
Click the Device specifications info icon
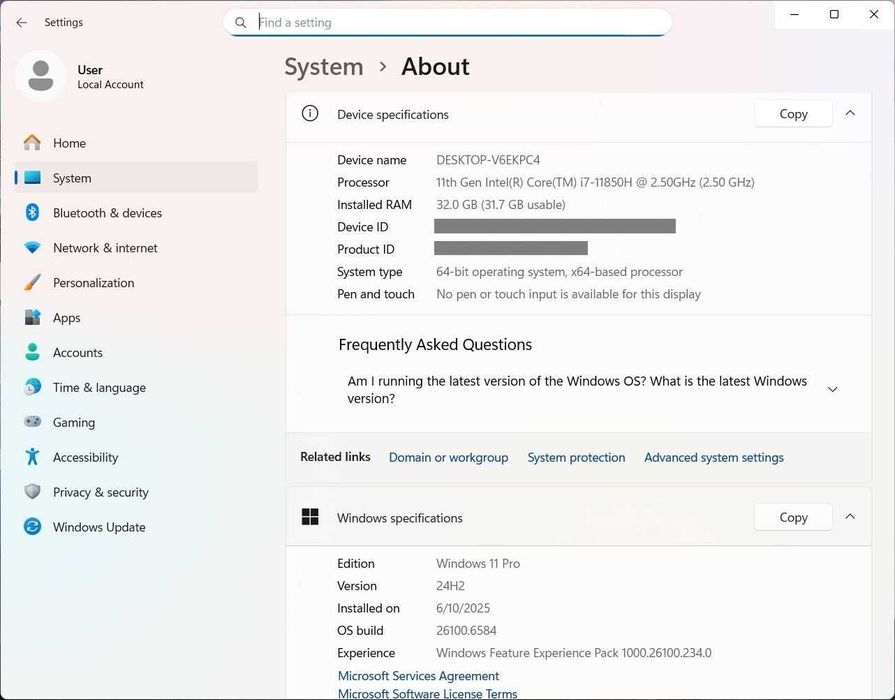(310, 114)
